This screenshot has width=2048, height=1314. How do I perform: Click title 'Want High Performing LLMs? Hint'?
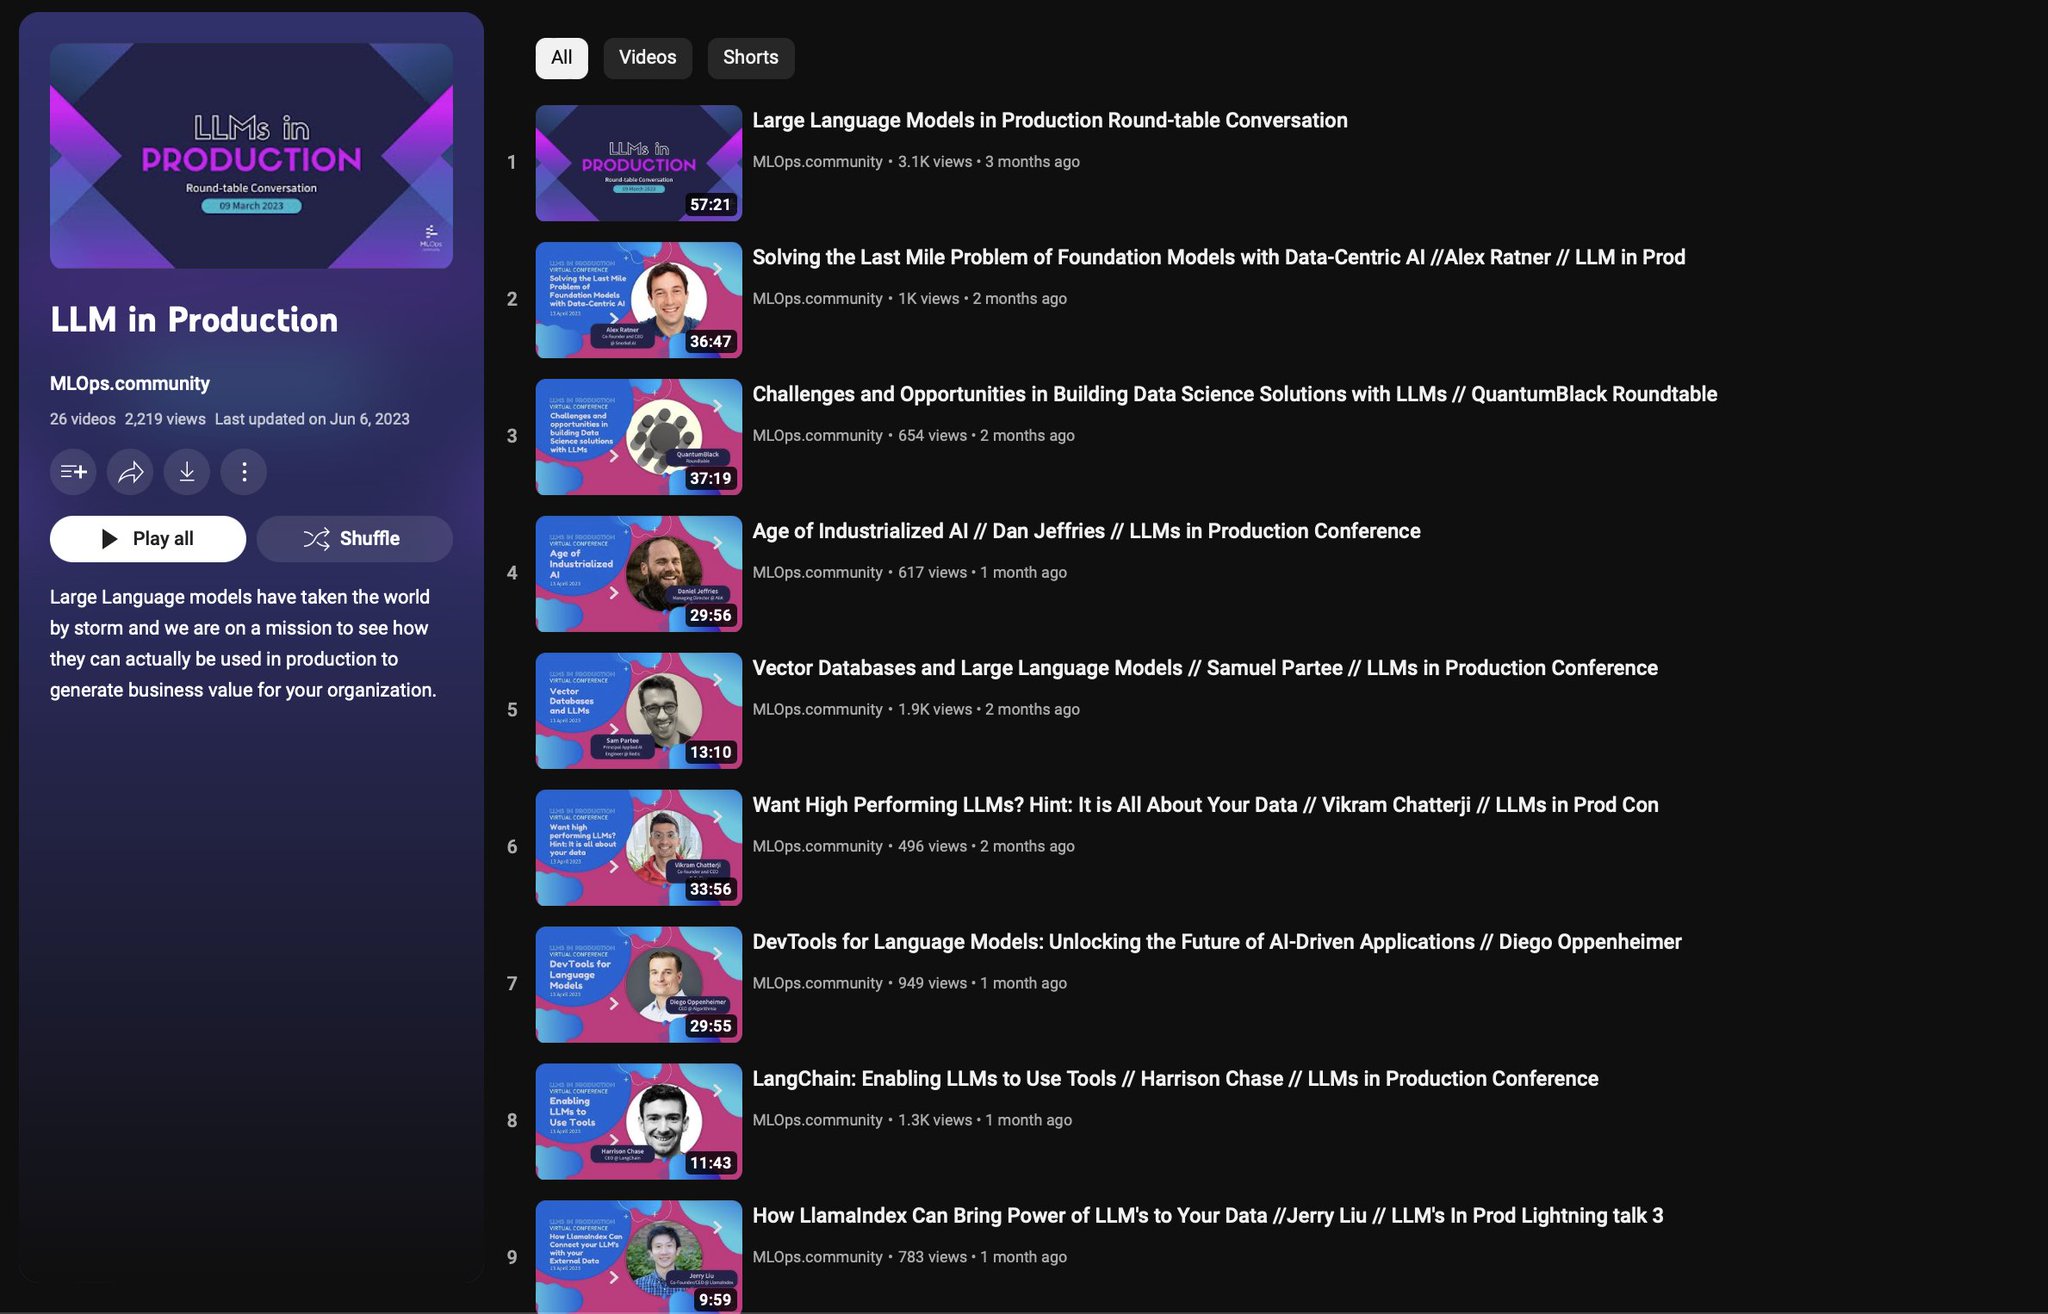(1205, 806)
